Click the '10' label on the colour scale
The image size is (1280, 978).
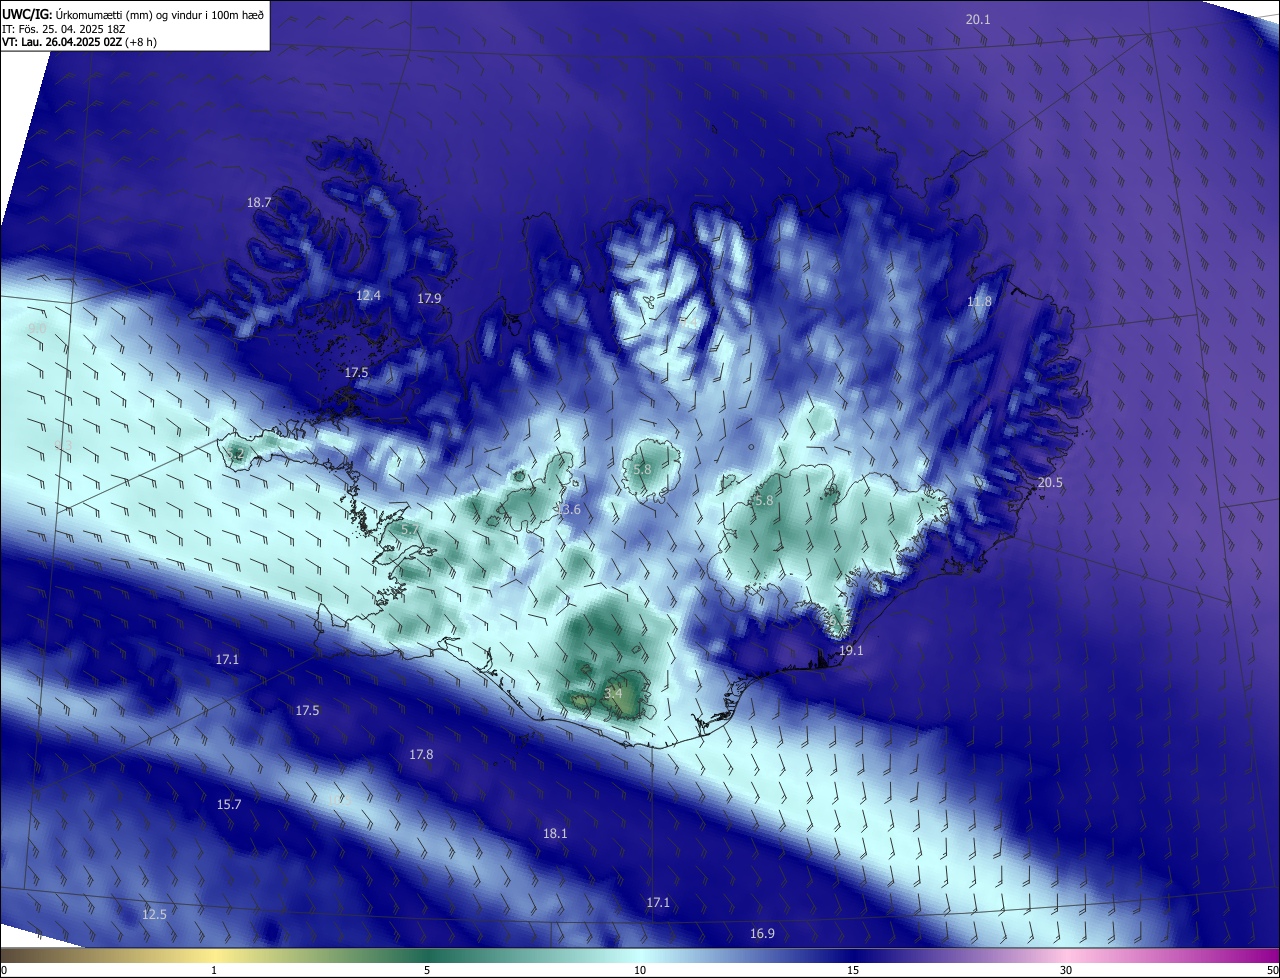click(640, 970)
